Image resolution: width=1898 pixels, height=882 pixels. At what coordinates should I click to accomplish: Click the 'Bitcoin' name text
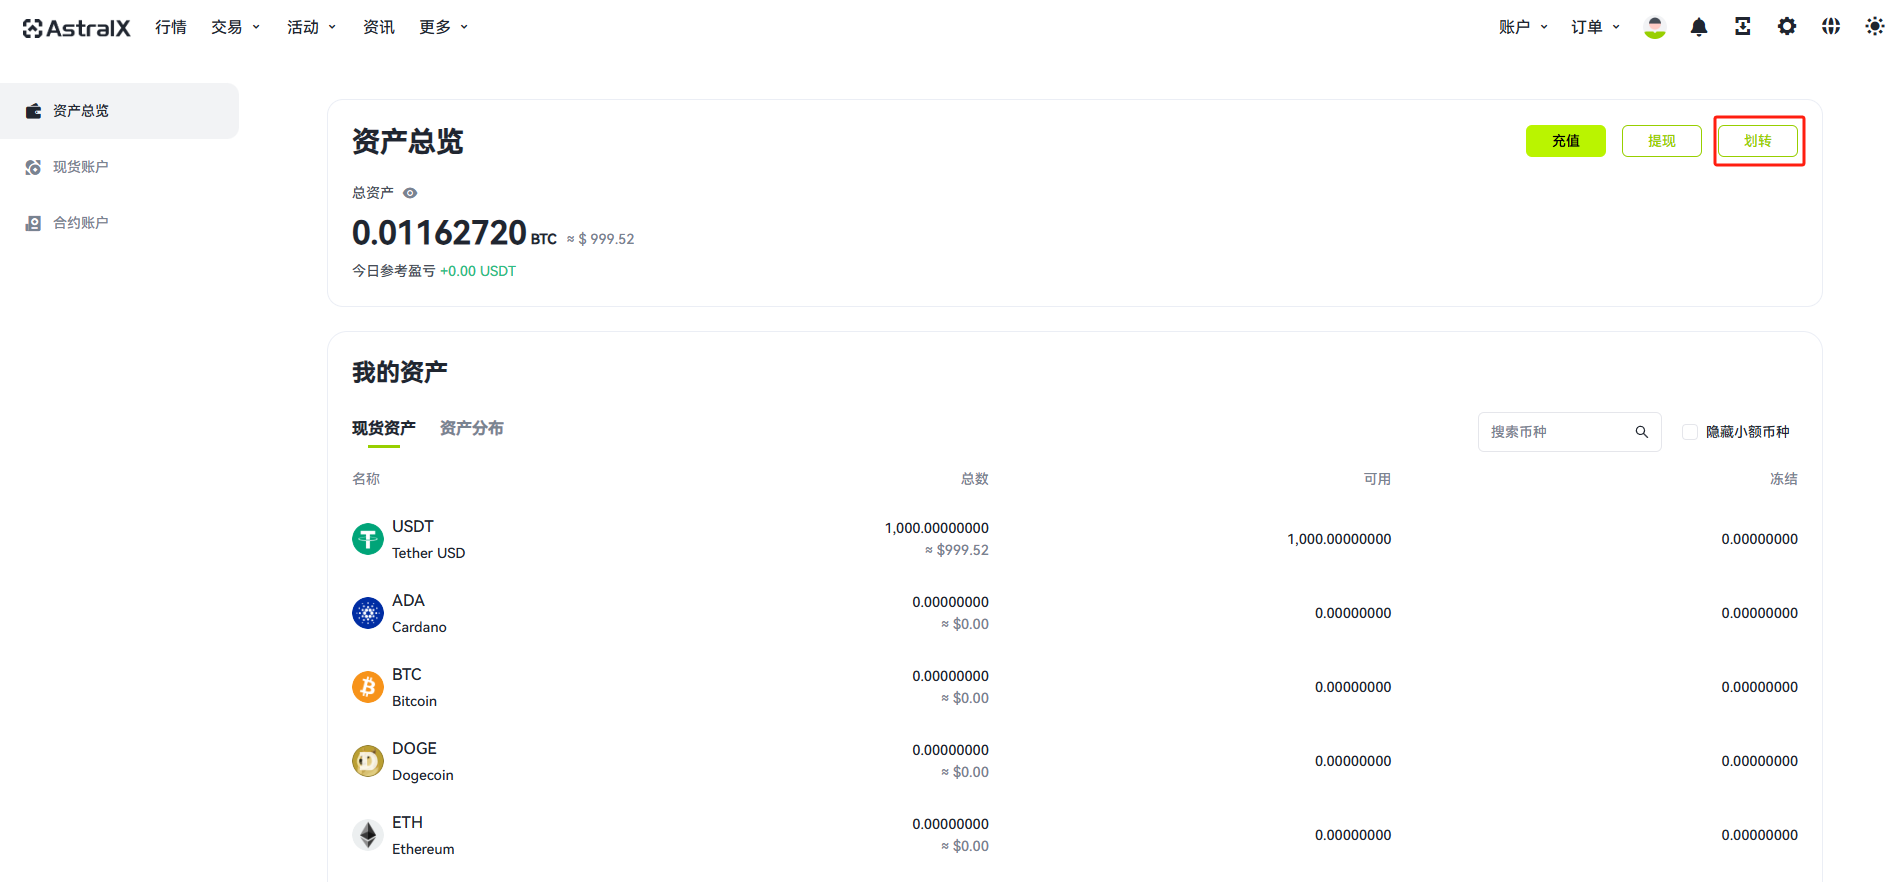pos(414,701)
